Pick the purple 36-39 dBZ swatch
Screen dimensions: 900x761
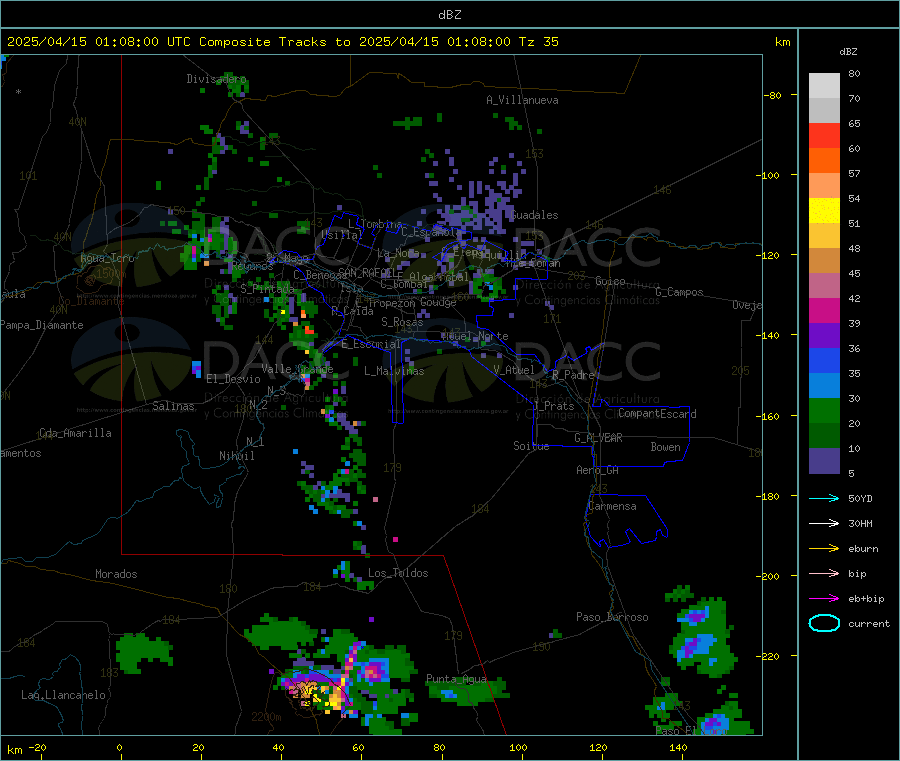coord(824,336)
